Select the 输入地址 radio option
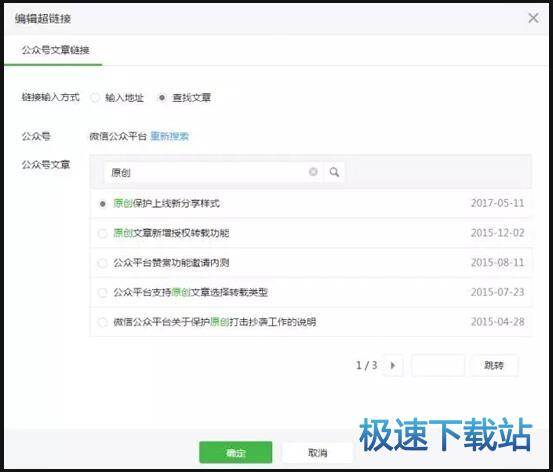This screenshot has width=553, height=472. tap(95, 97)
